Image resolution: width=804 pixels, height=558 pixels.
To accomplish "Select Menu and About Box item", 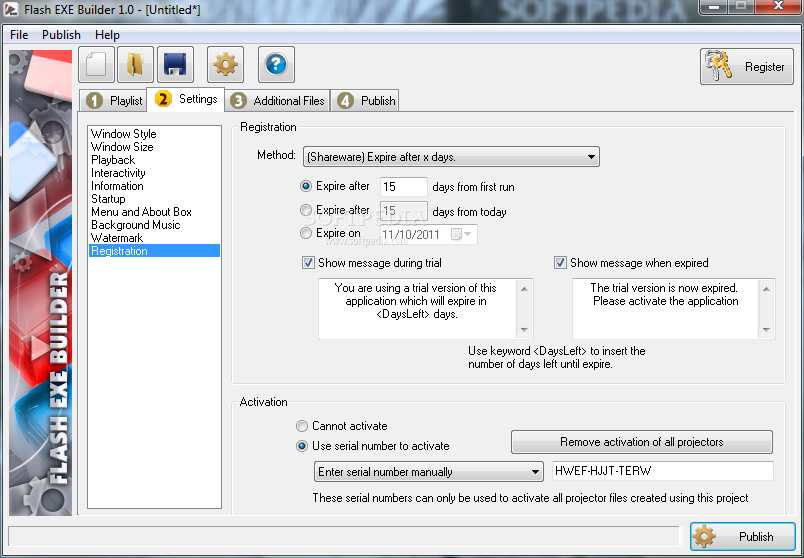I will point(141,212).
